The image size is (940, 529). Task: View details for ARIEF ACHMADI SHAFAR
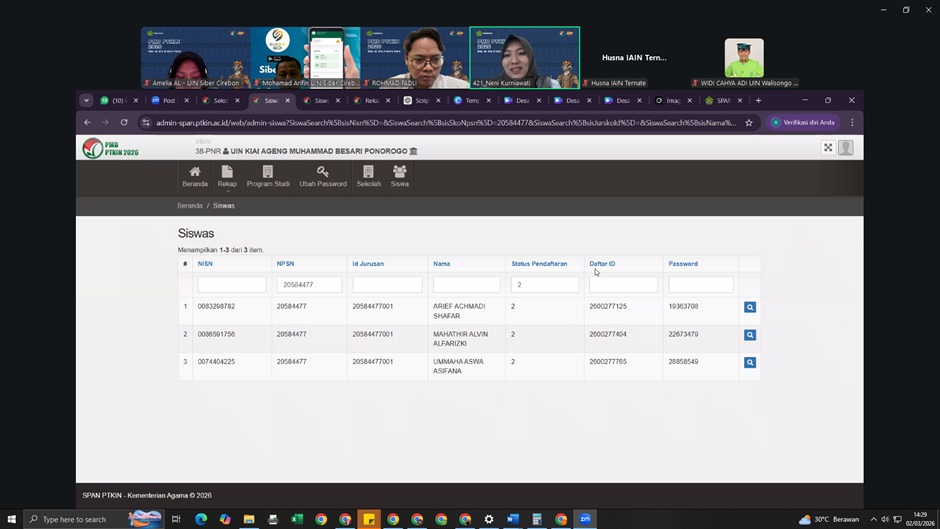750,308
